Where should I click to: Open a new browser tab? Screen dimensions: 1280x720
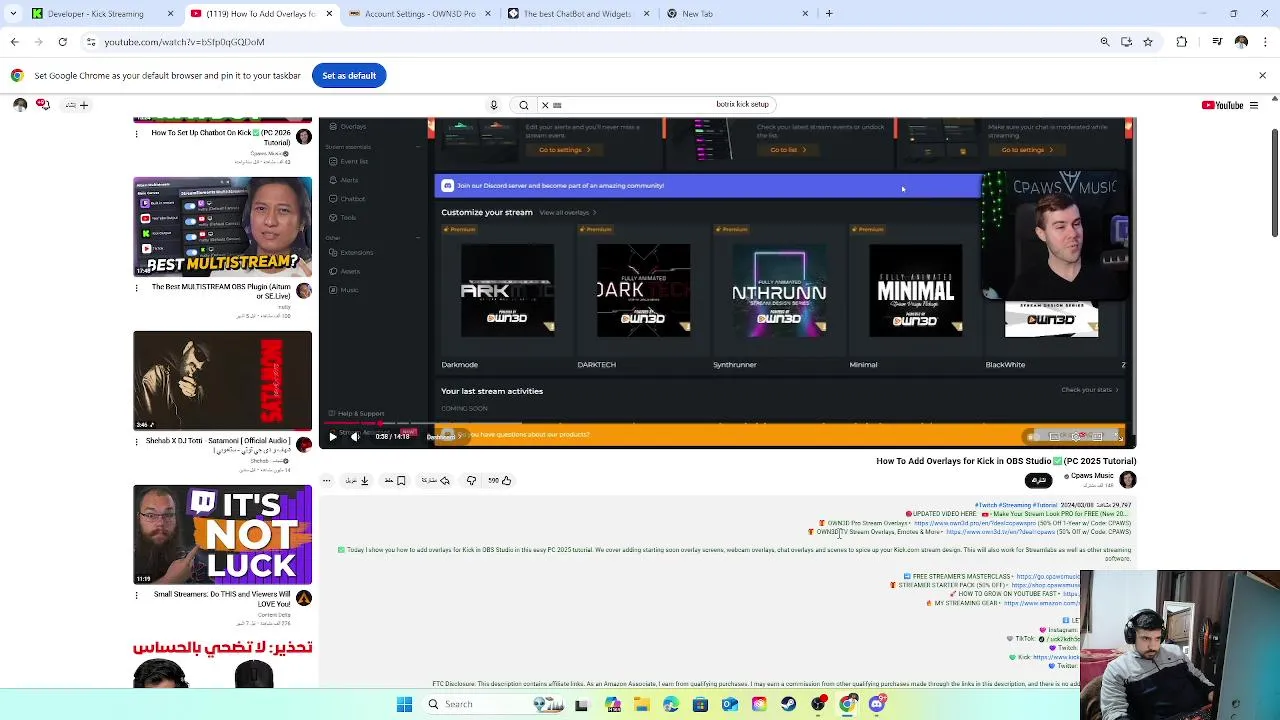click(829, 14)
